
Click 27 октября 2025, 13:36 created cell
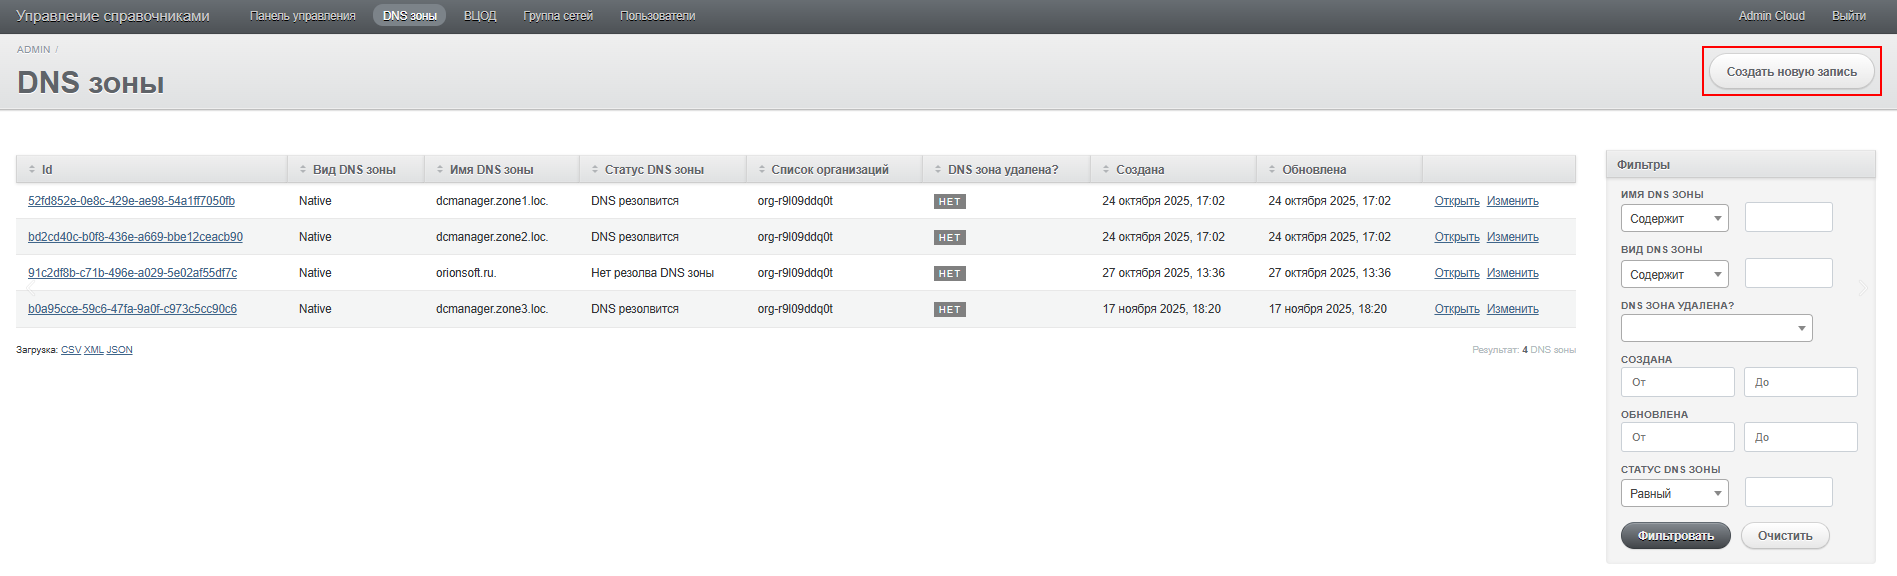point(1163,273)
